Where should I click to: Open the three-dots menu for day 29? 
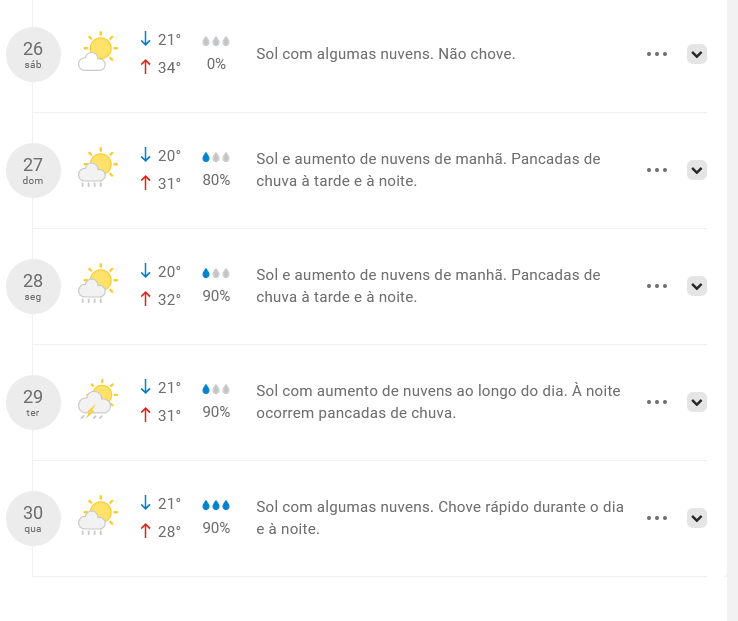click(657, 402)
